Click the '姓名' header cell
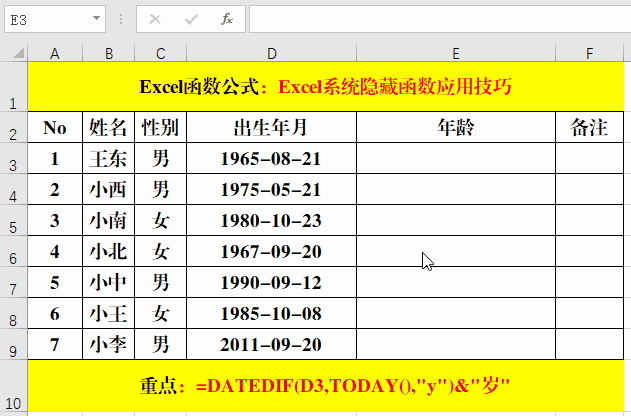 109,127
